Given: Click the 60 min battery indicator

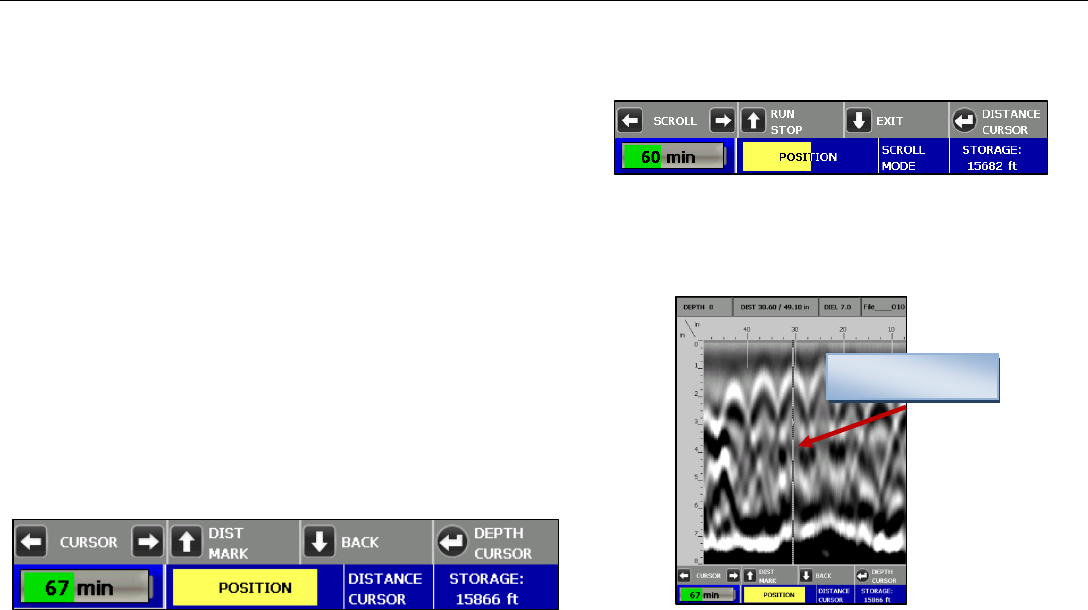Looking at the screenshot, I should (674, 156).
